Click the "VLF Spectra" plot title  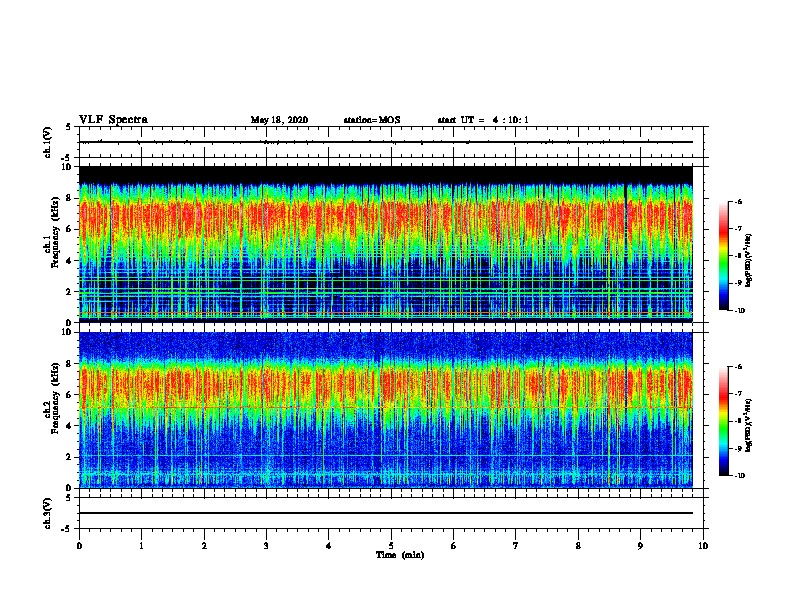(x=113, y=120)
